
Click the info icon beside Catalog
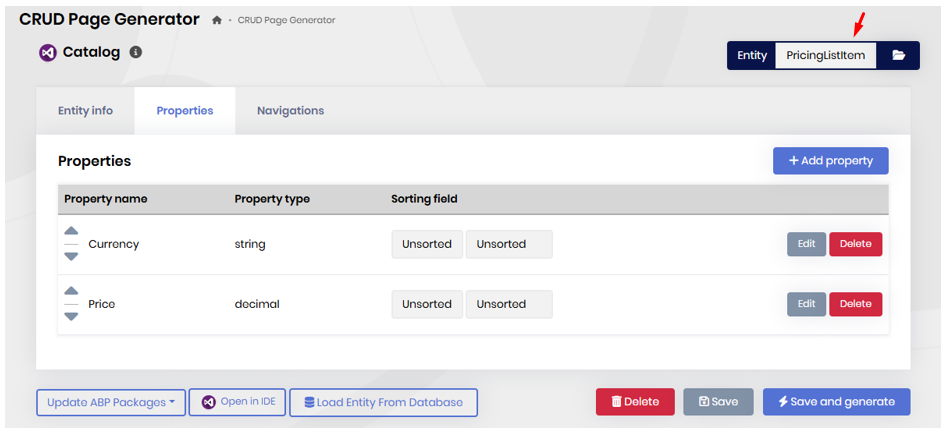tap(136, 52)
